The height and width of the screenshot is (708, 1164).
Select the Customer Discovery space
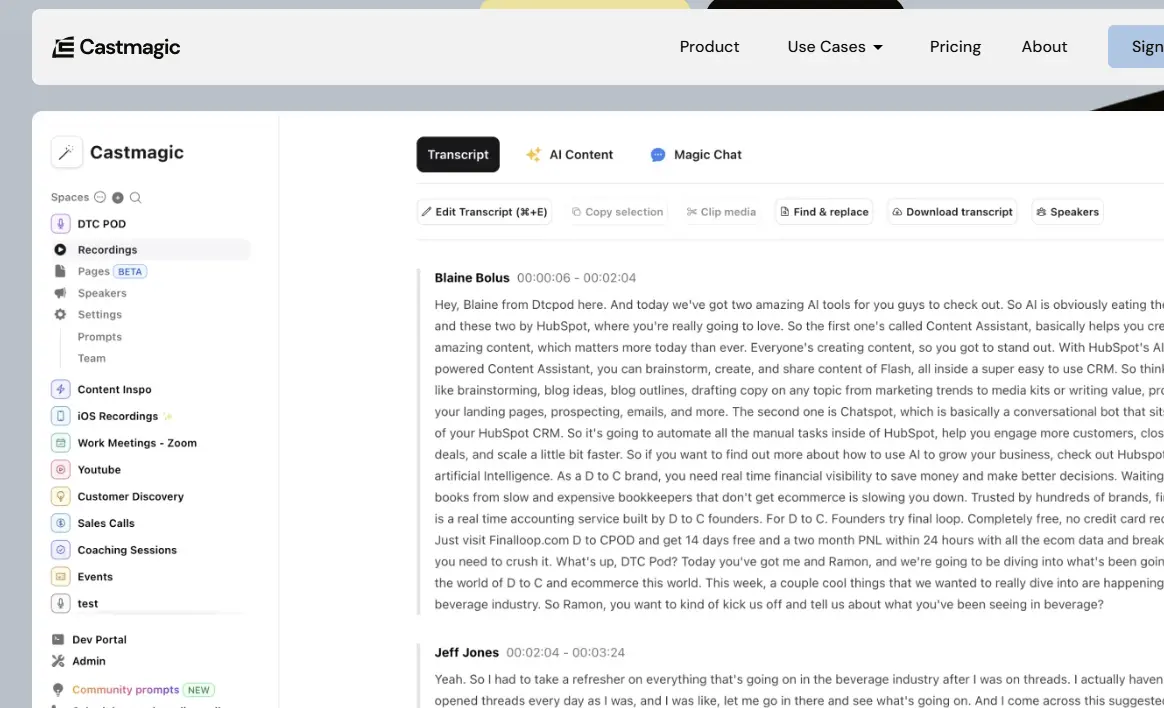click(117, 496)
